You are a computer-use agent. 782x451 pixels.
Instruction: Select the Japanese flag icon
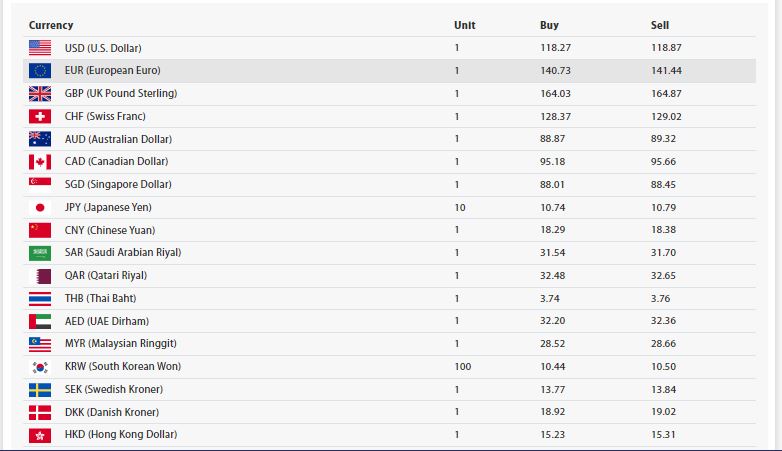point(40,208)
